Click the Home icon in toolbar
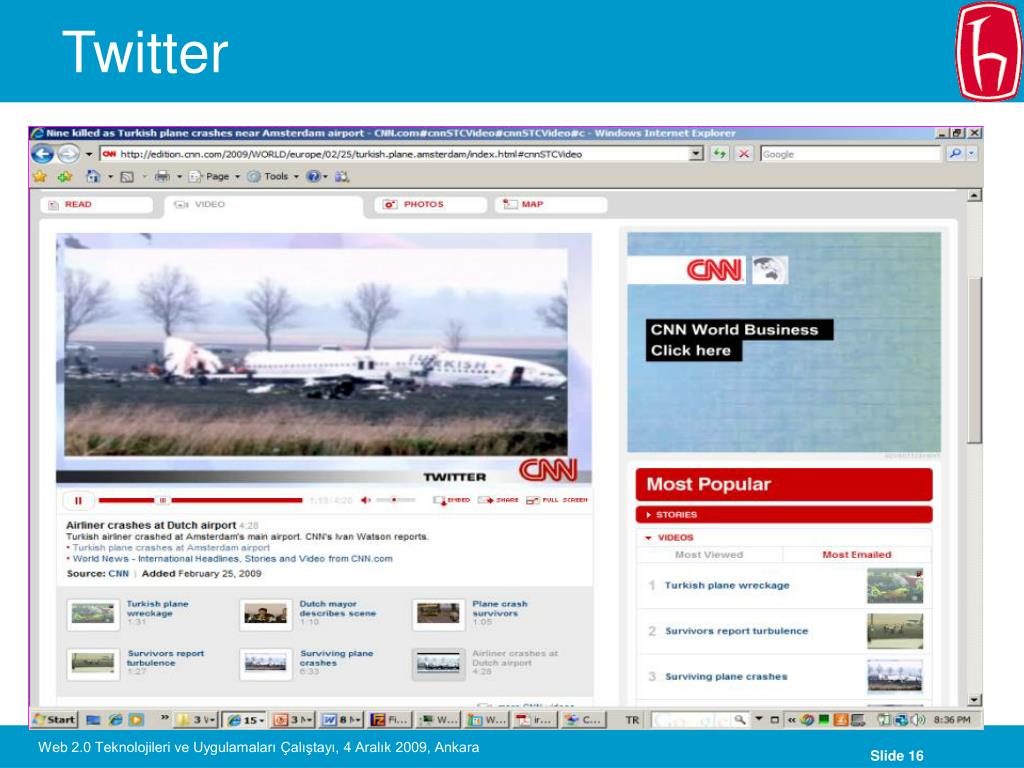Viewport: 1024px width, 768px height. click(x=93, y=176)
